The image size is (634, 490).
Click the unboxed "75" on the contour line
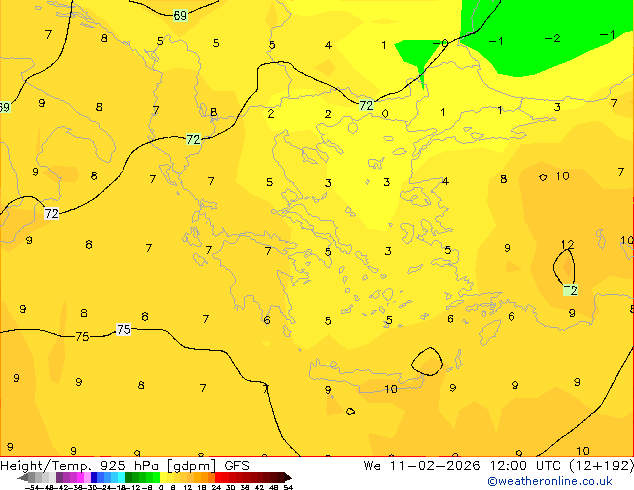click(x=82, y=336)
